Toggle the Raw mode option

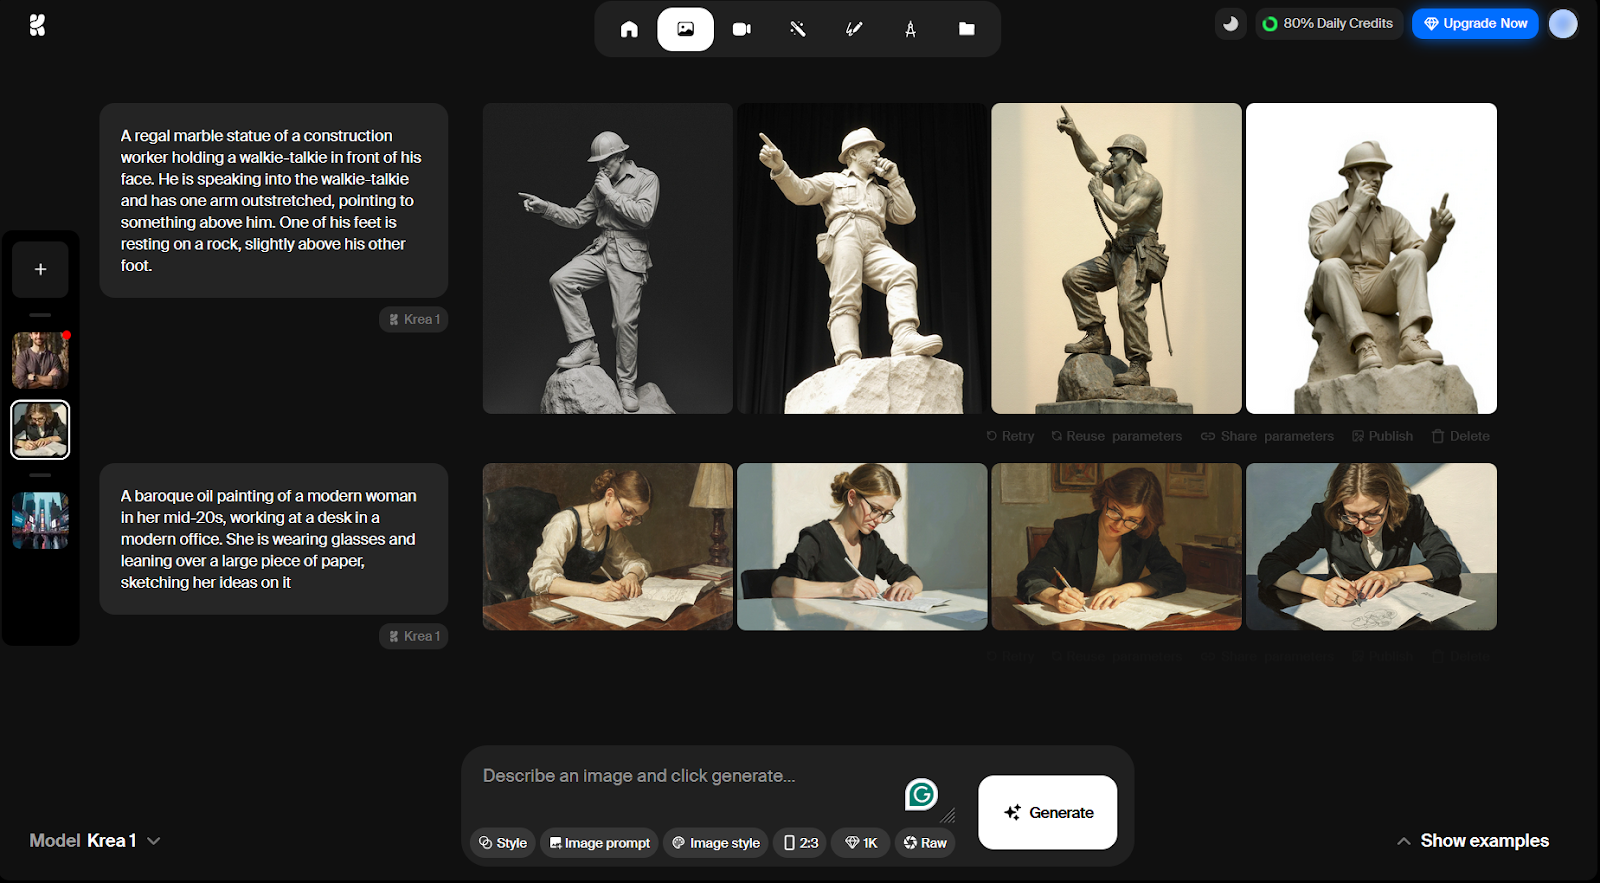click(x=925, y=843)
